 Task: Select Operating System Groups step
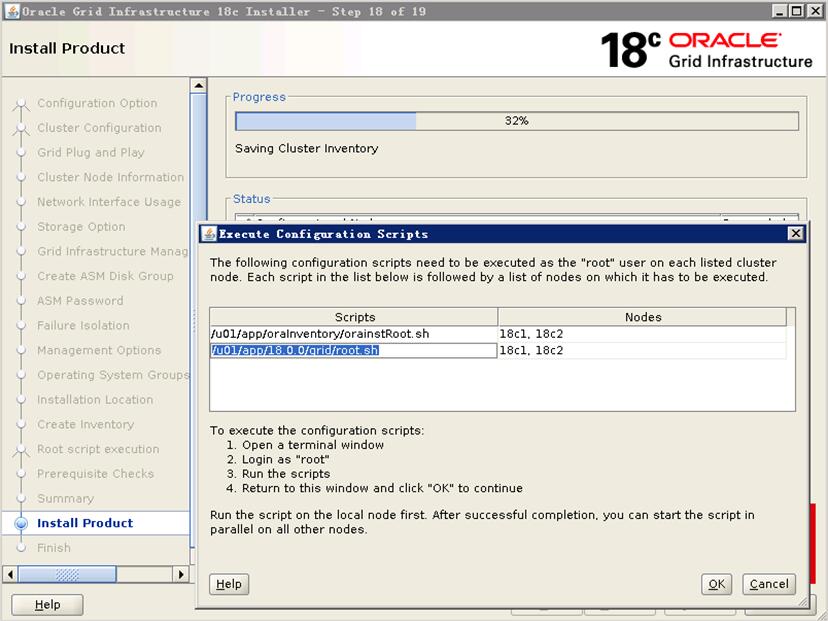click(x=112, y=375)
